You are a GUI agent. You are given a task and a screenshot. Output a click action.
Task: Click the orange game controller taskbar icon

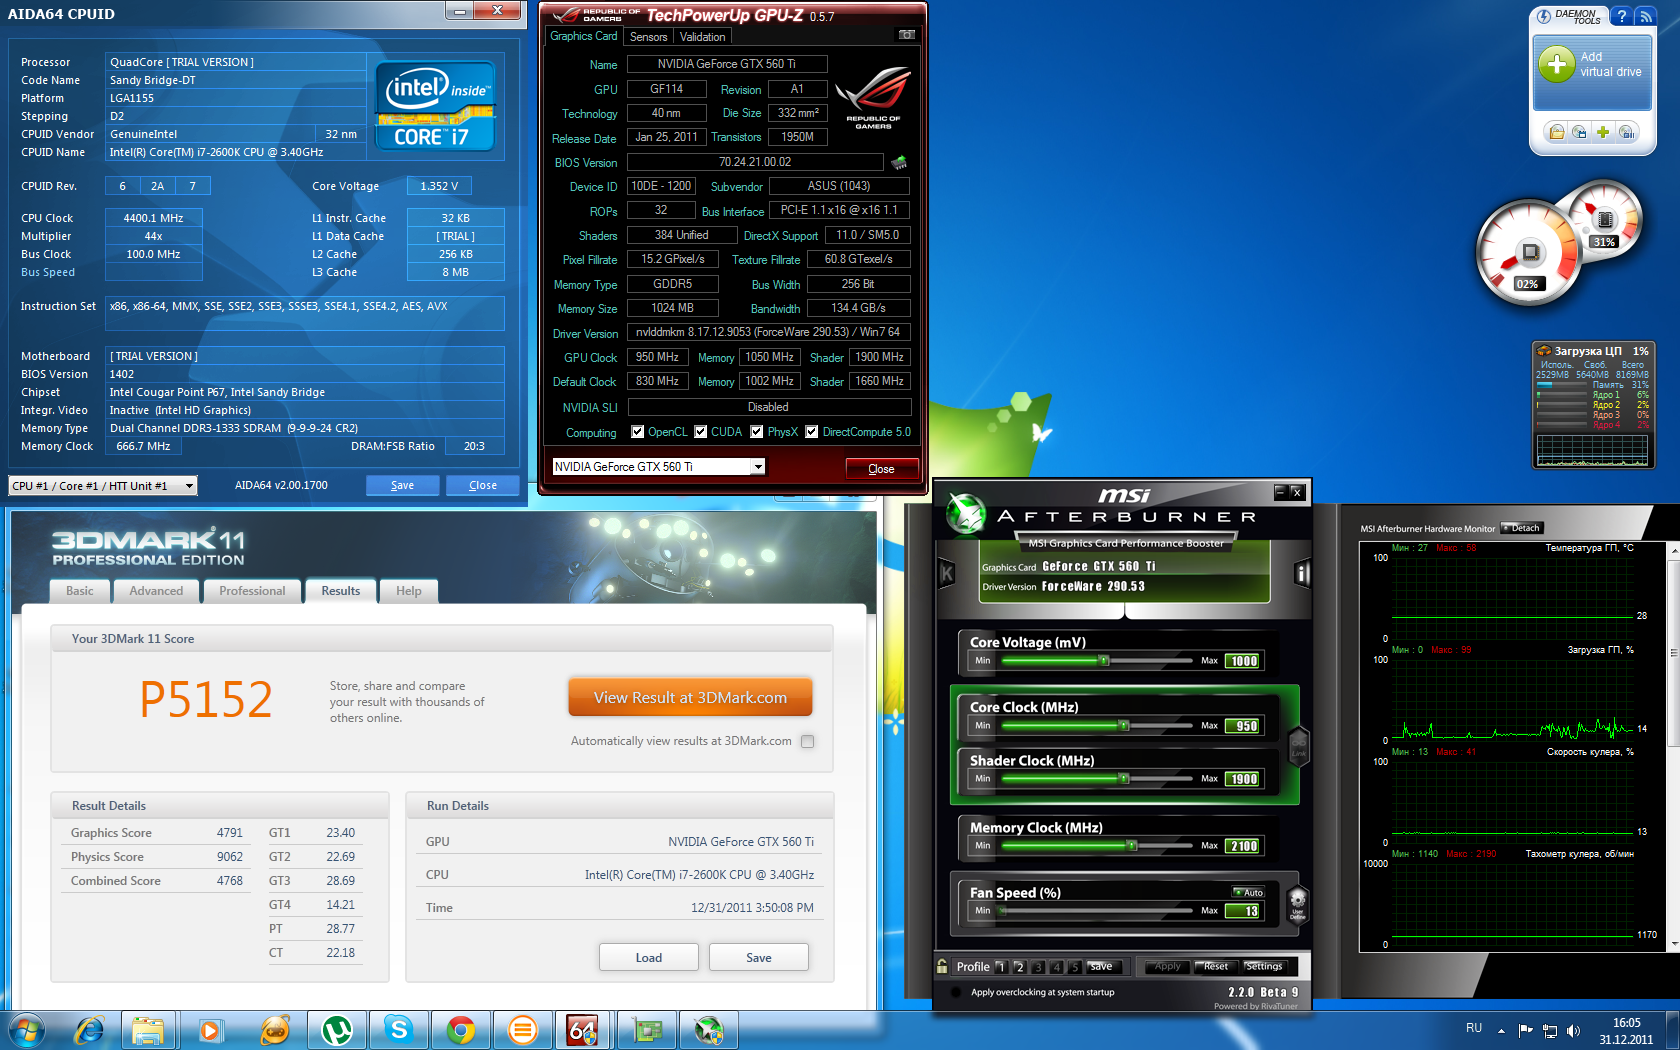click(x=274, y=1030)
